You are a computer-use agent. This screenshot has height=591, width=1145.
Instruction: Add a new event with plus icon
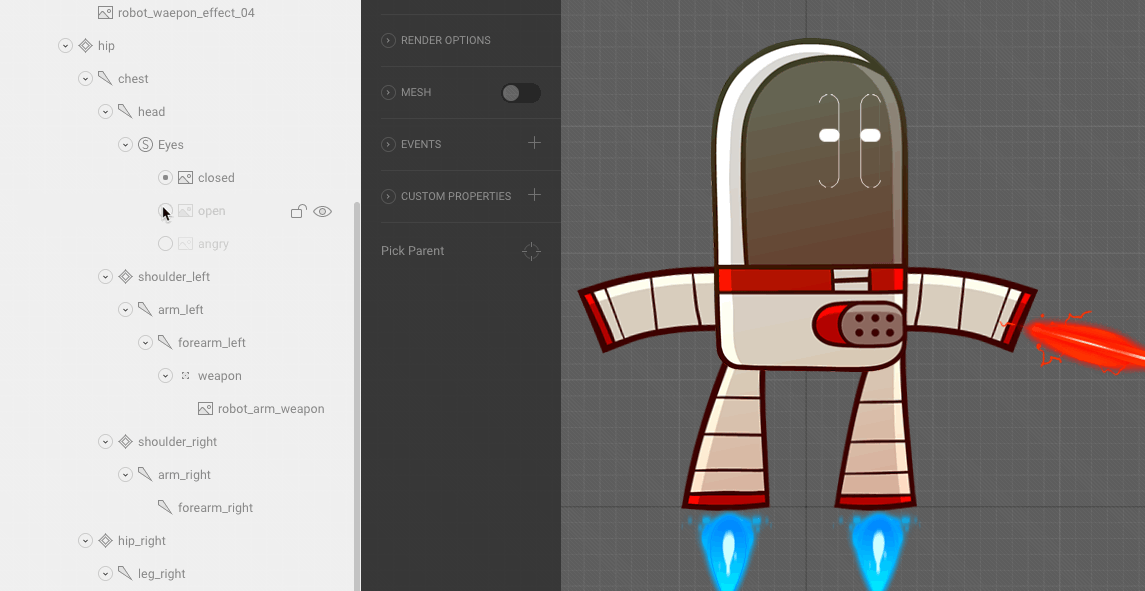534,143
